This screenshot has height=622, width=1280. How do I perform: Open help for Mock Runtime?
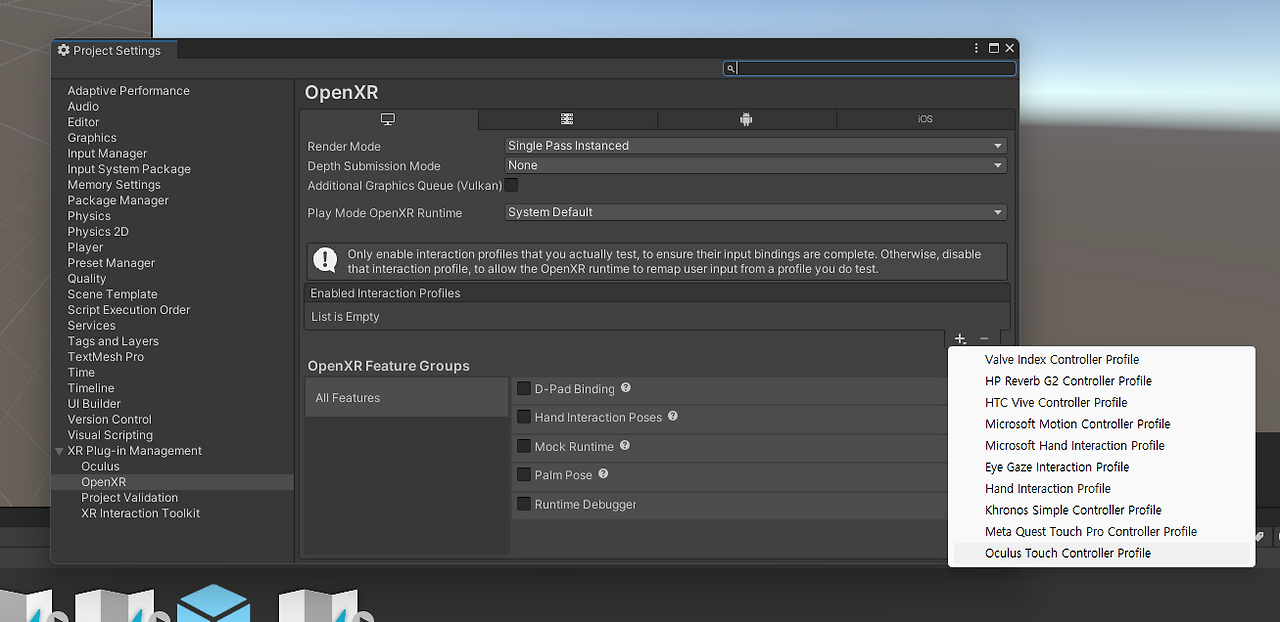point(625,445)
